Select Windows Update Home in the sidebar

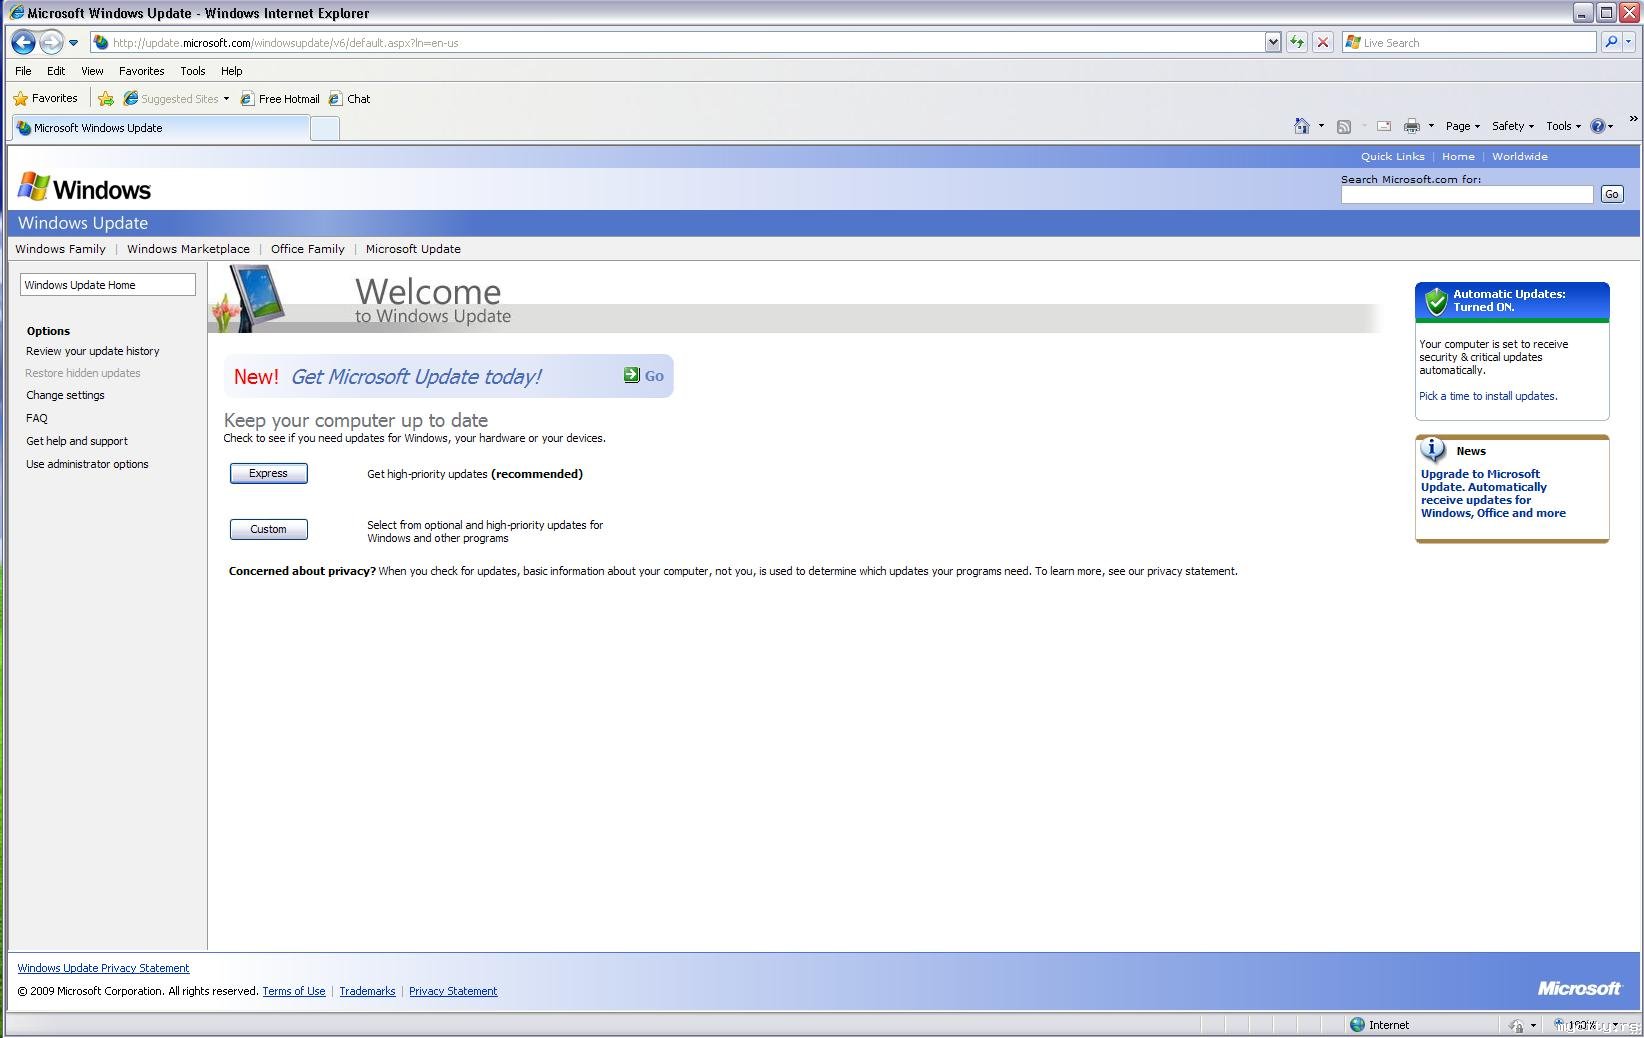(x=108, y=285)
